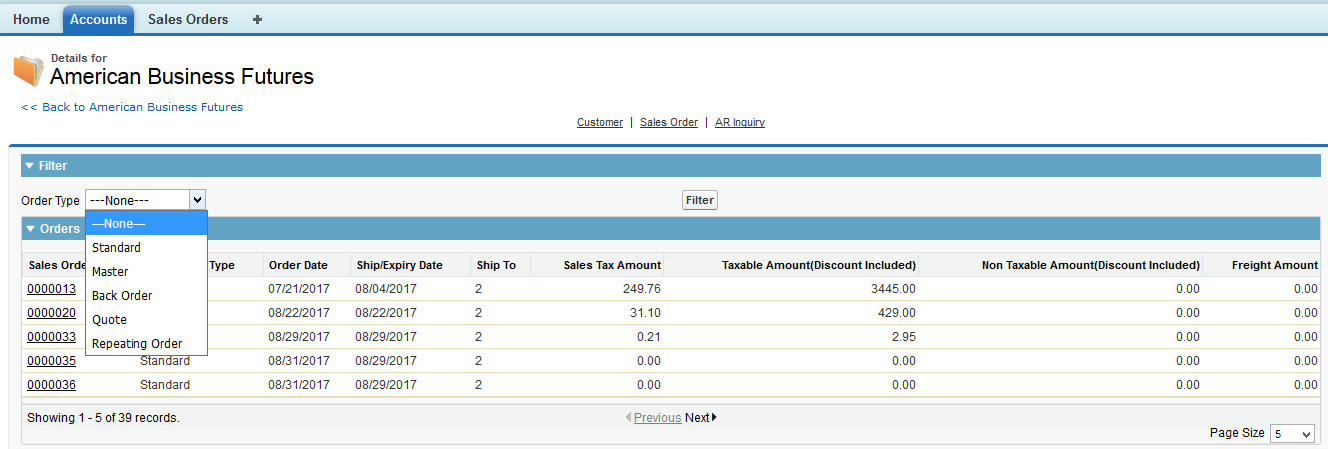
Task: Collapse the Orders section triangle
Action: tap(30, 229)
